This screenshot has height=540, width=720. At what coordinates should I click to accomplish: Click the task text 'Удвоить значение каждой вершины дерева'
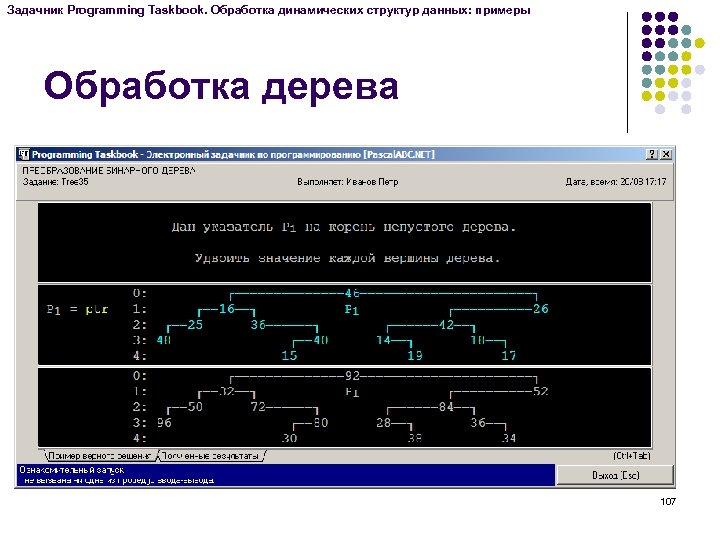tap(348, 258)
